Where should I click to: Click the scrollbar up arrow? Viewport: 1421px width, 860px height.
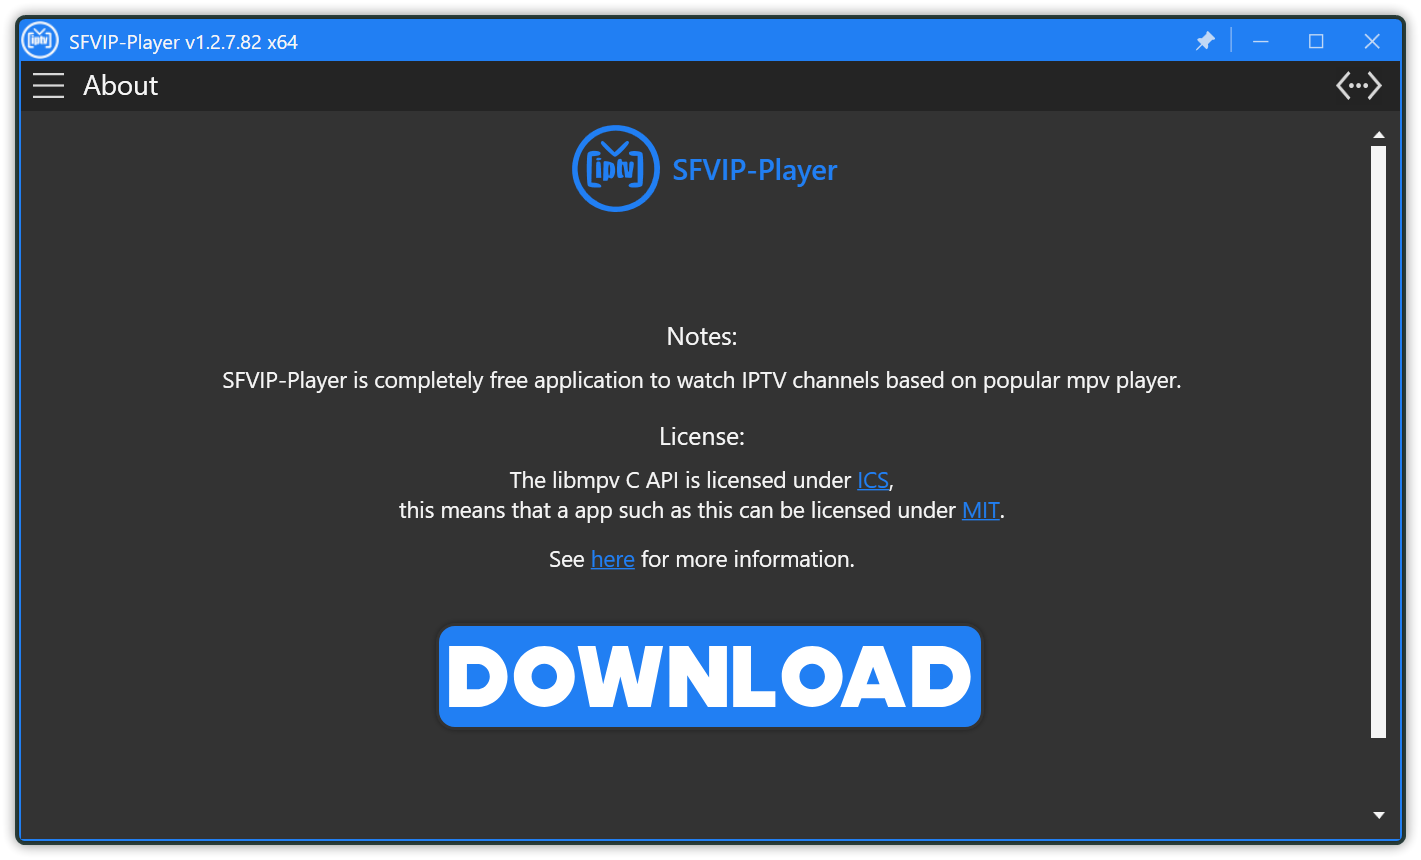point(1379,135)
